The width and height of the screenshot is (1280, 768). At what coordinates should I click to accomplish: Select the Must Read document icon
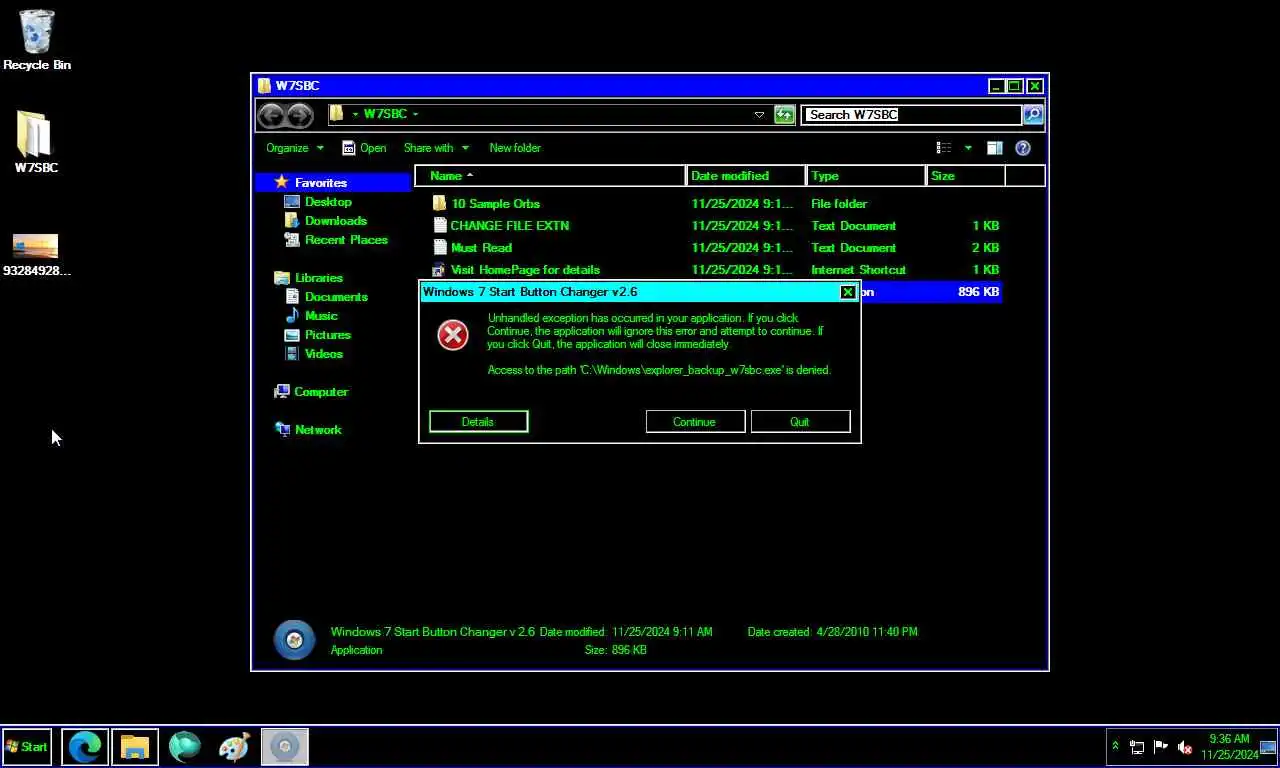pyautogui.click(x=439, y=247)
